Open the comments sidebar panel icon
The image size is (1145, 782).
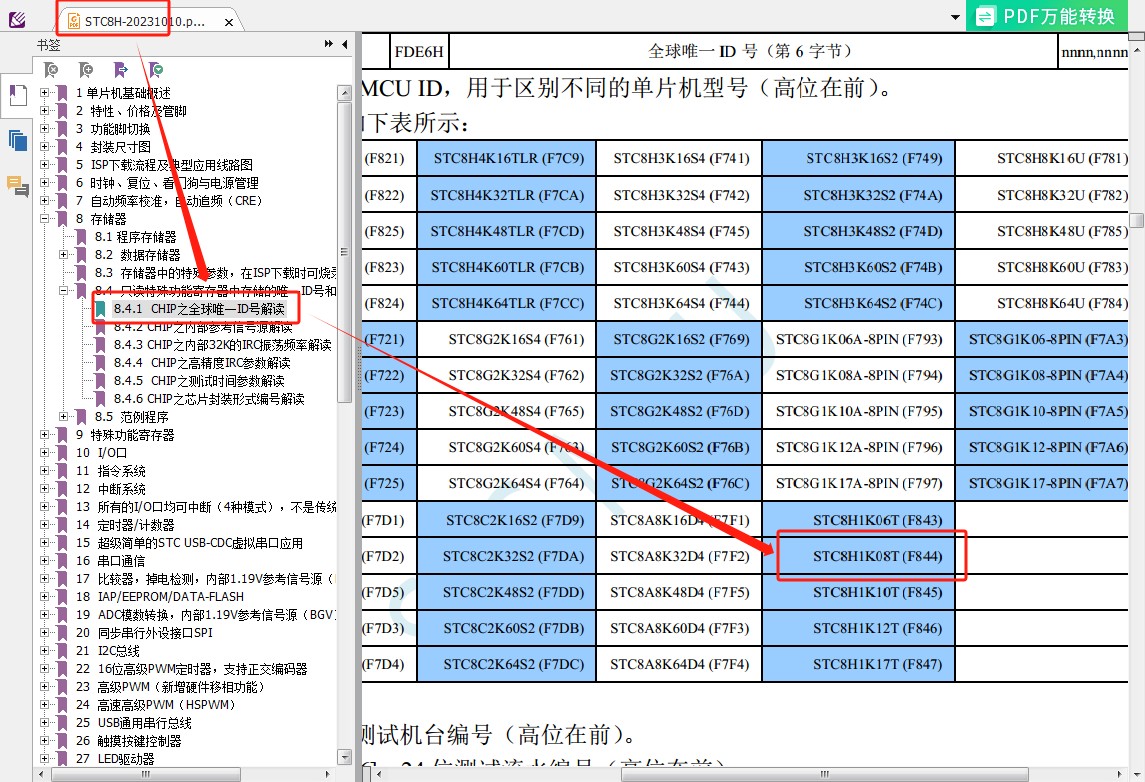18,186
